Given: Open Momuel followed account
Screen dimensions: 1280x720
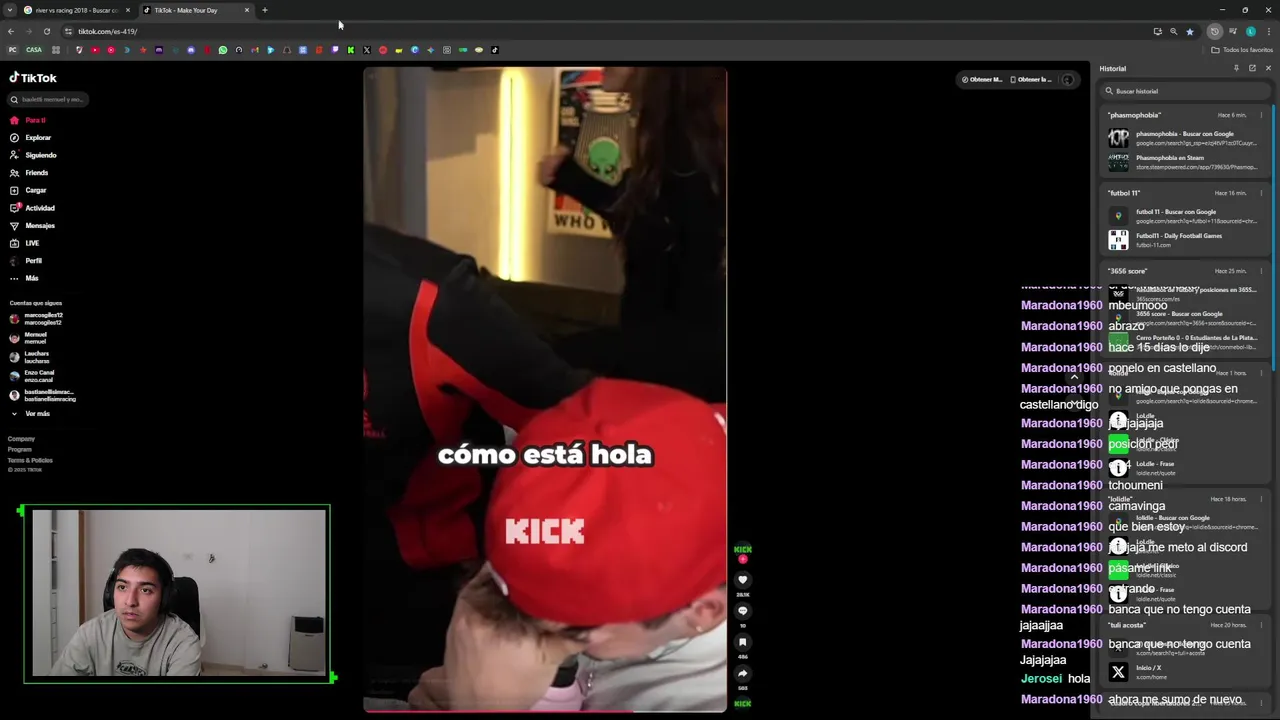Looking at the screenshot, I should click(28, 338).
